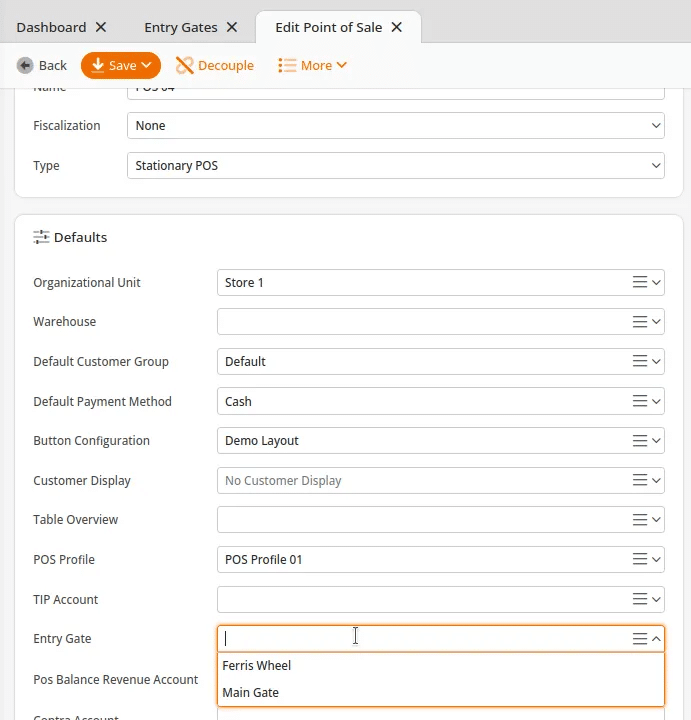This screenshot has width=691, height=720.
Task: Expand the POS Profile chevron
Action: (656, 559)
